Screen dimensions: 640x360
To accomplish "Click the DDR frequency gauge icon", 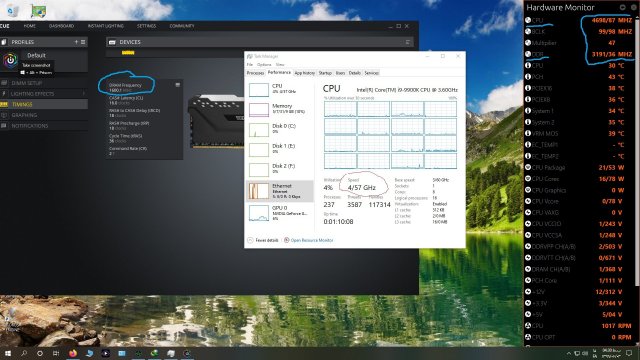I will (528, 54).
